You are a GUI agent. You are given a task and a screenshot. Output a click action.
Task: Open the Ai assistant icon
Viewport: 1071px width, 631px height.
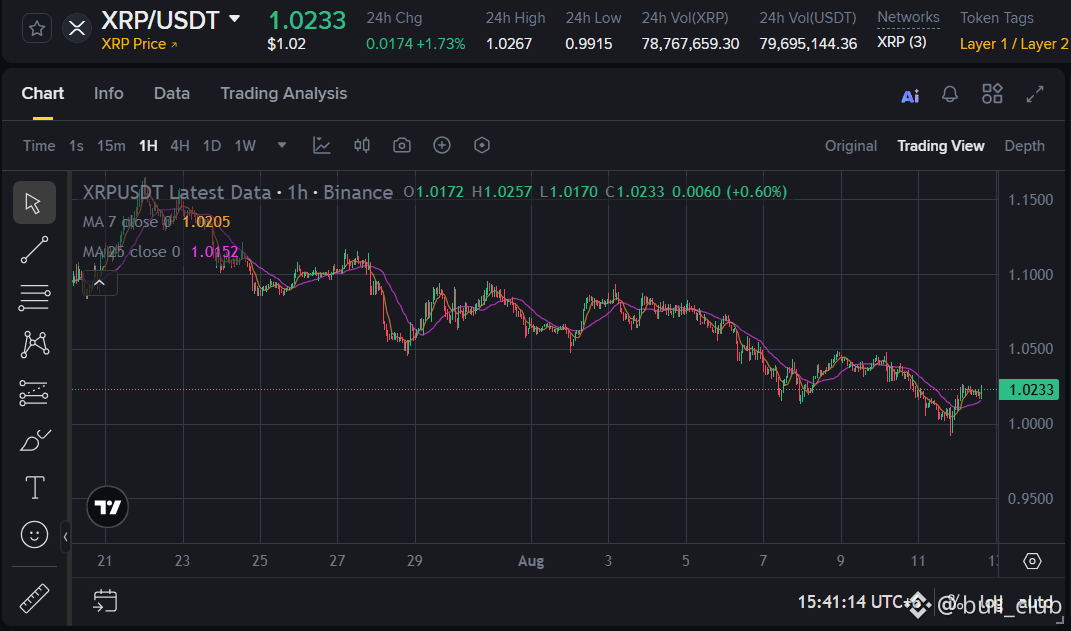[x=910, y=96]
